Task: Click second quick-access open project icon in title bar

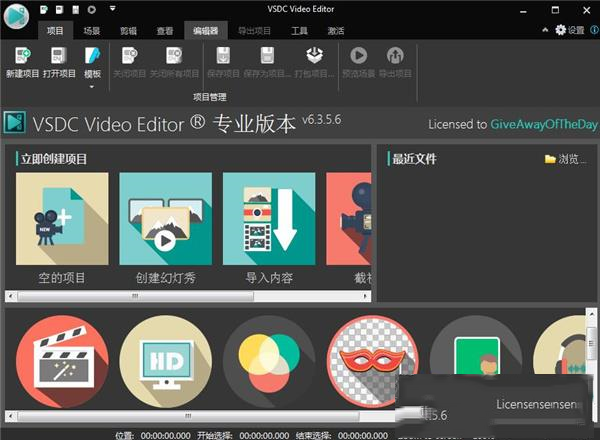Action: point(59,9)
